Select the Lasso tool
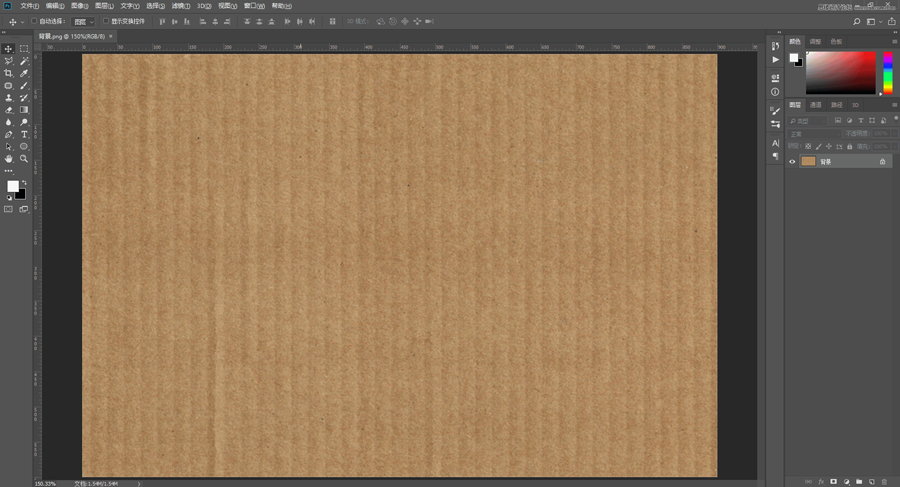 (x=8, y=61)
